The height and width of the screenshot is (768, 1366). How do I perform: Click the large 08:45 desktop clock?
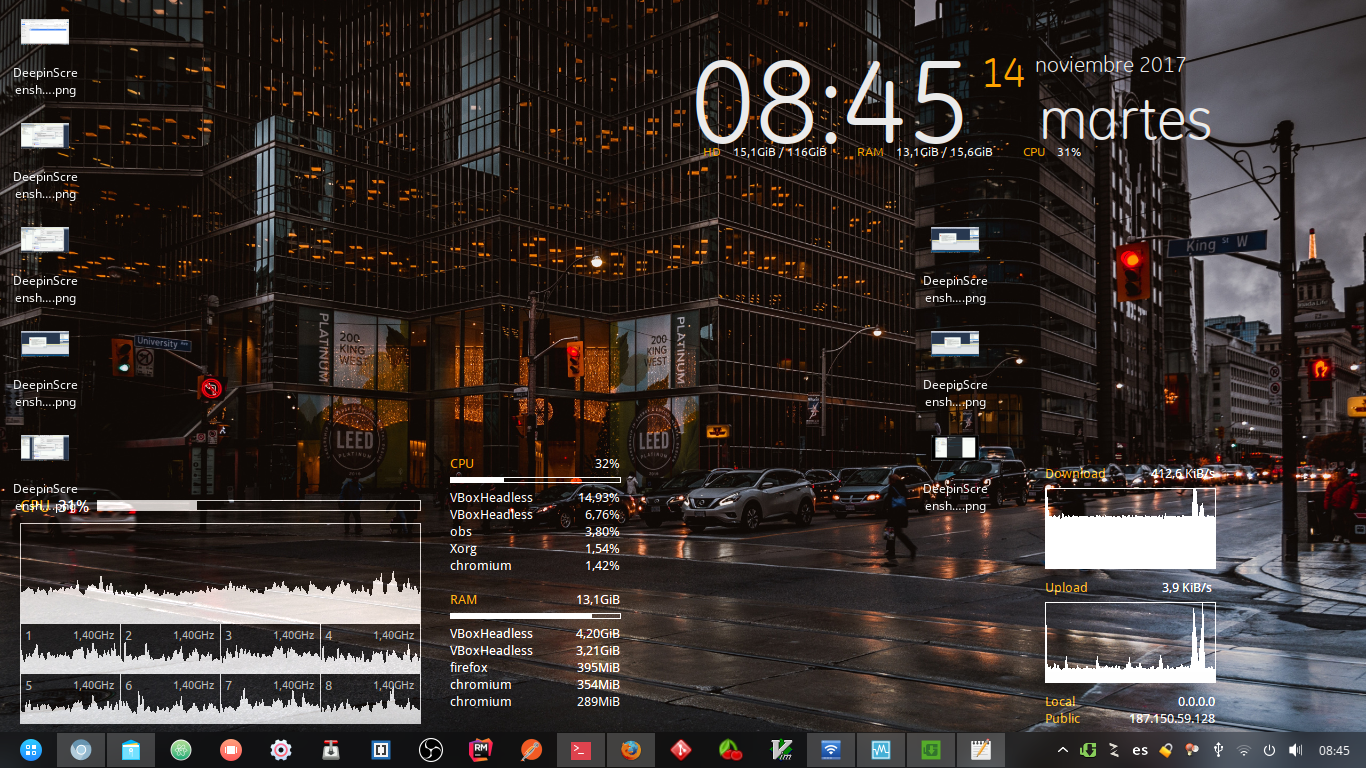tap(829, 102)
